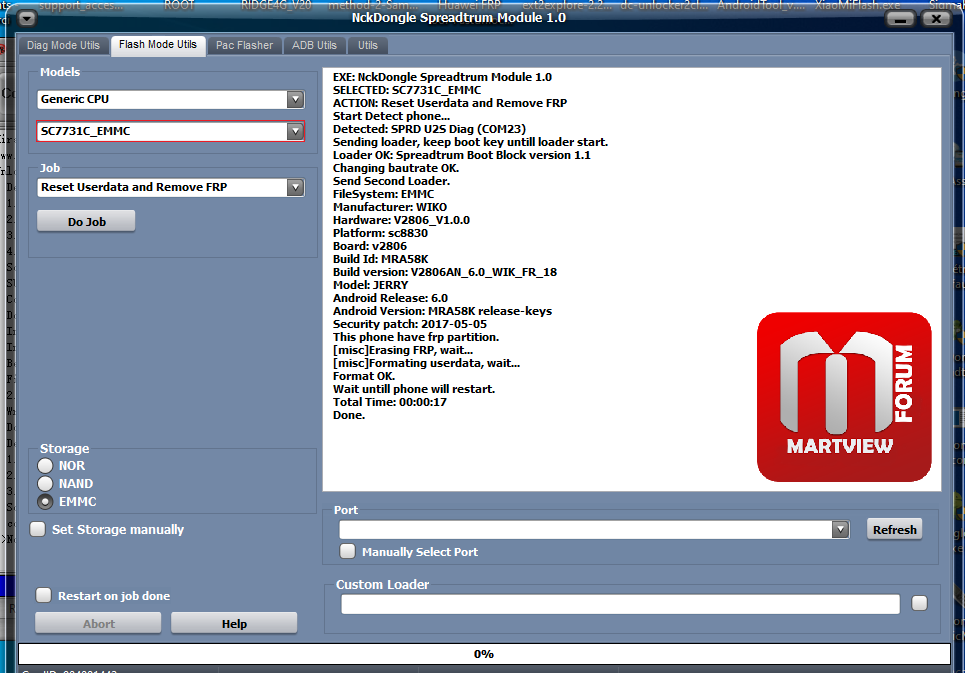This screenshot has width=965, height=673.
Task: Close the NckDongle Spreadtrum Module window
Action: coord(936,18)
